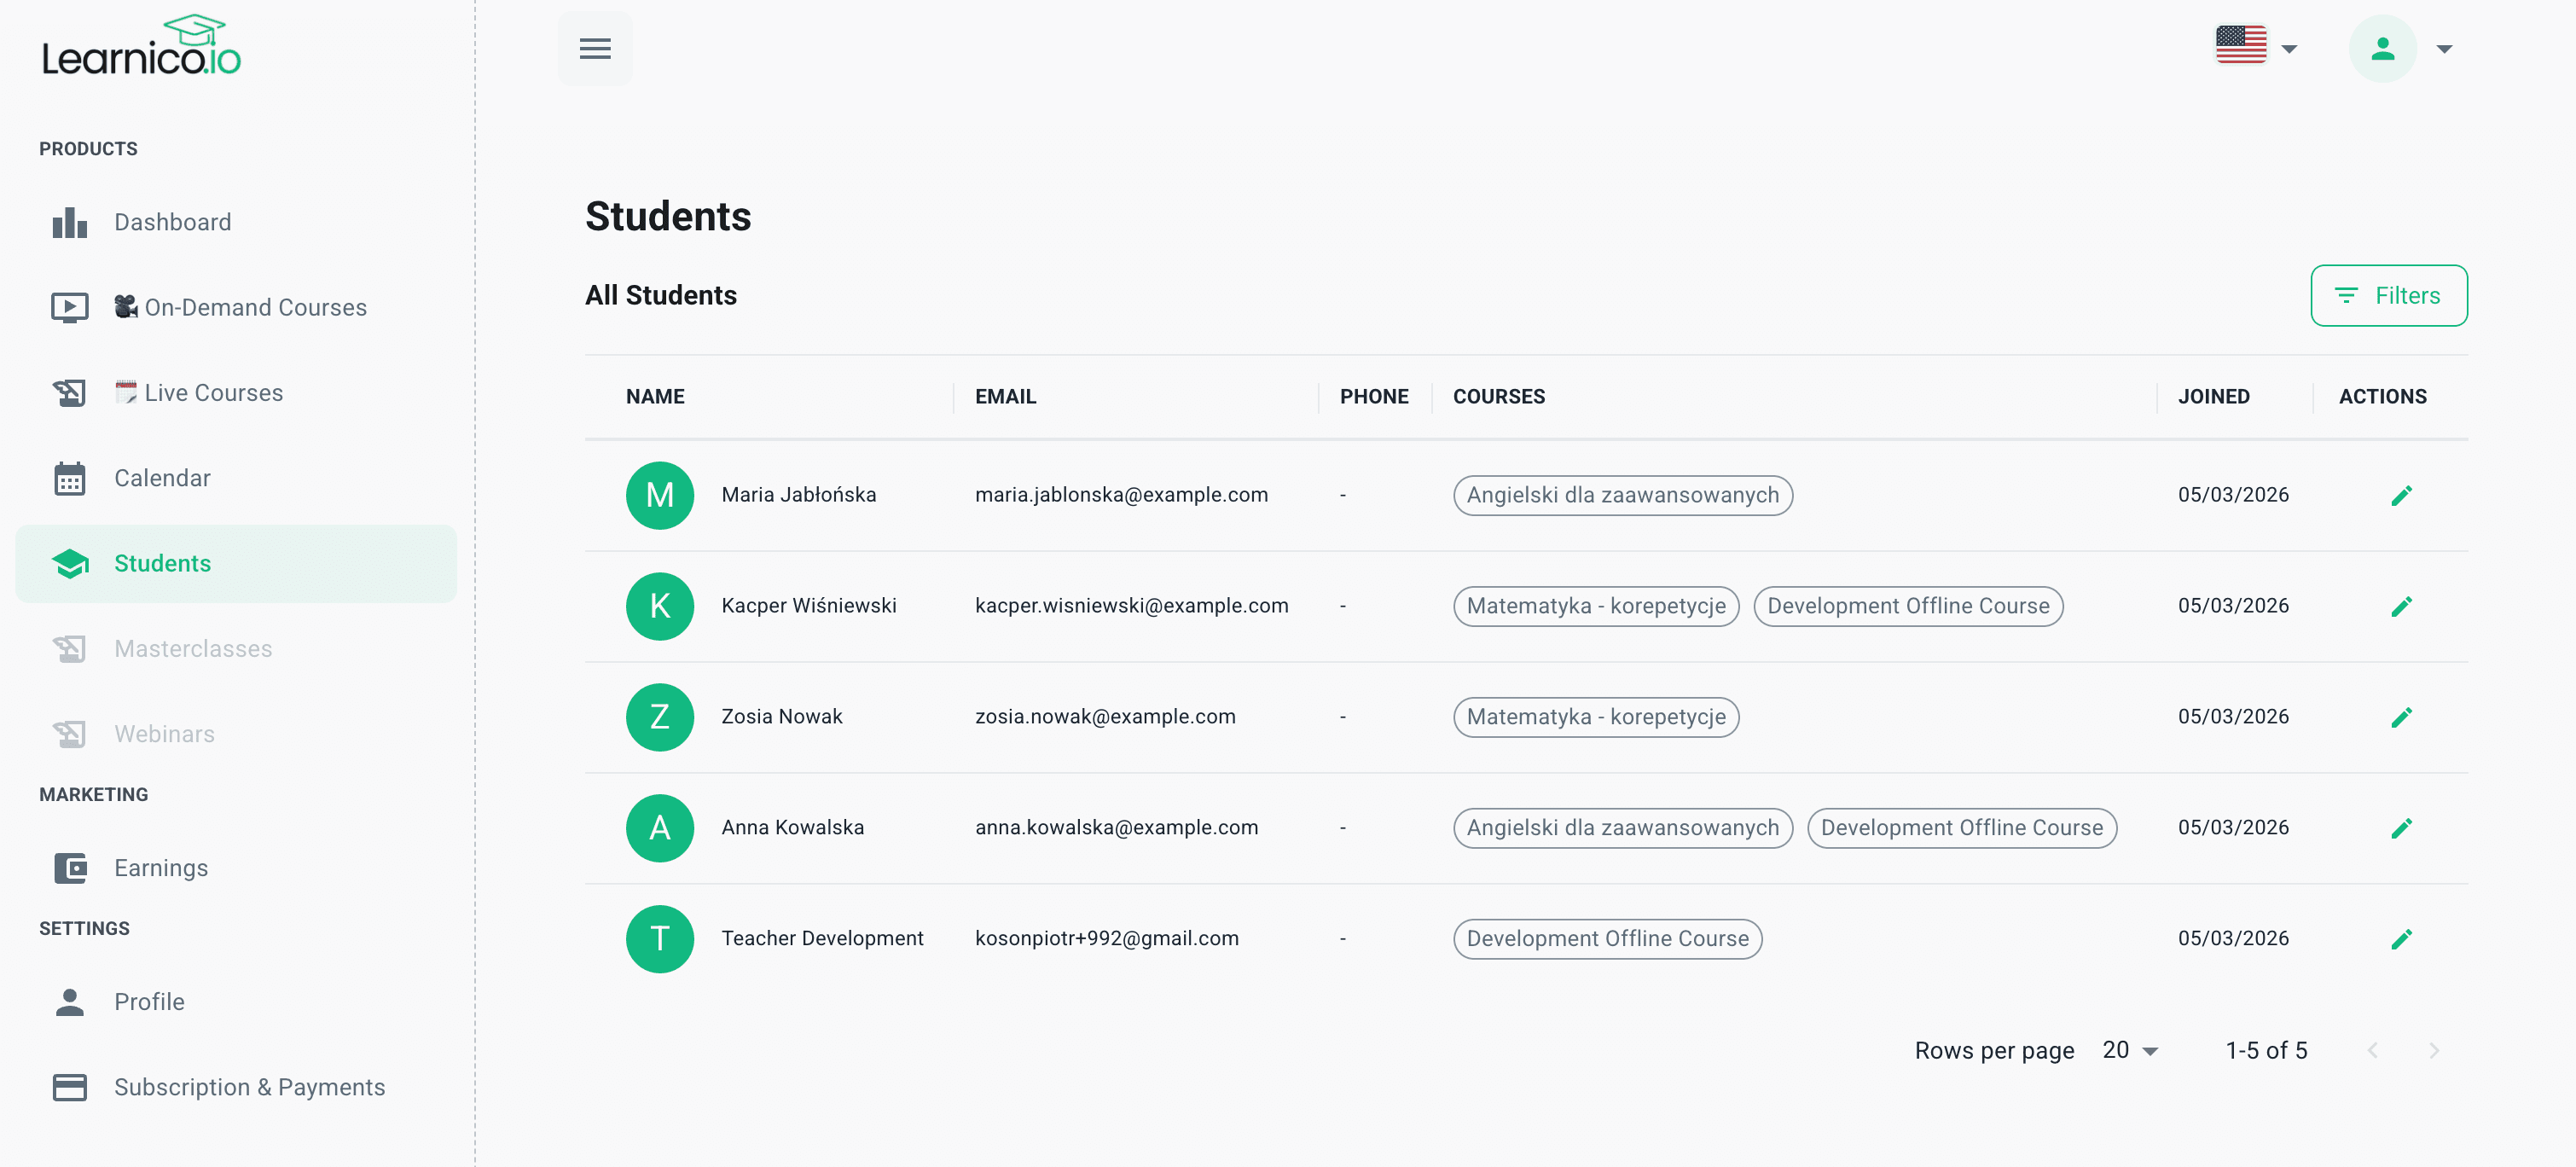Open Rows per page dropdown
The image size is (2576, 1167).
point(2130,1050)
